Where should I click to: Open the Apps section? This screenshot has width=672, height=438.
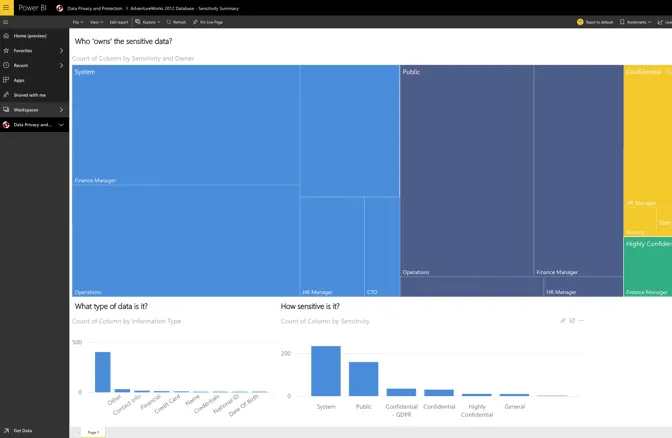(19, 80)
